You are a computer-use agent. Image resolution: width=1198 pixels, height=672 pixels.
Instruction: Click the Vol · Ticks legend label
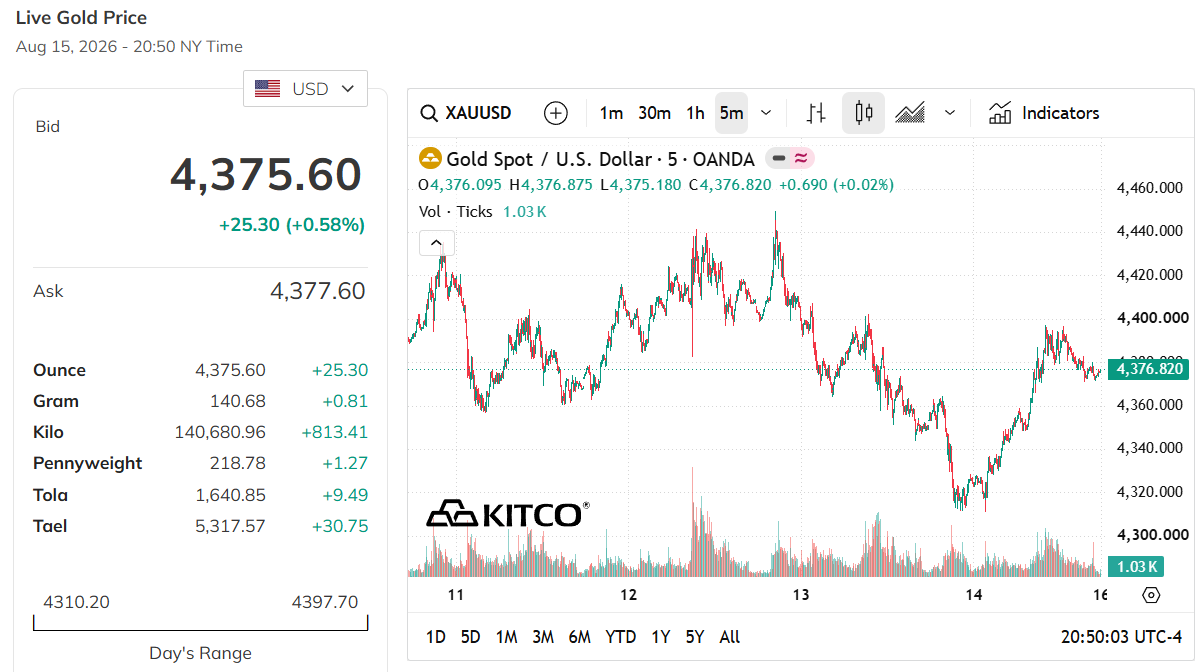(x=455, y=212)
